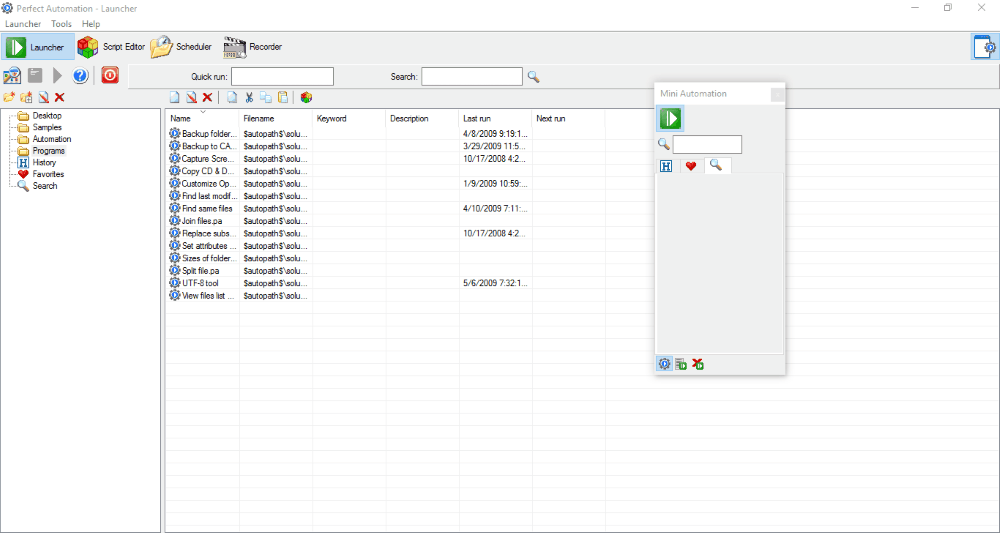Open the Launcher menu
This screenshot has height=533, width=1000.
[x=22, y=24]
